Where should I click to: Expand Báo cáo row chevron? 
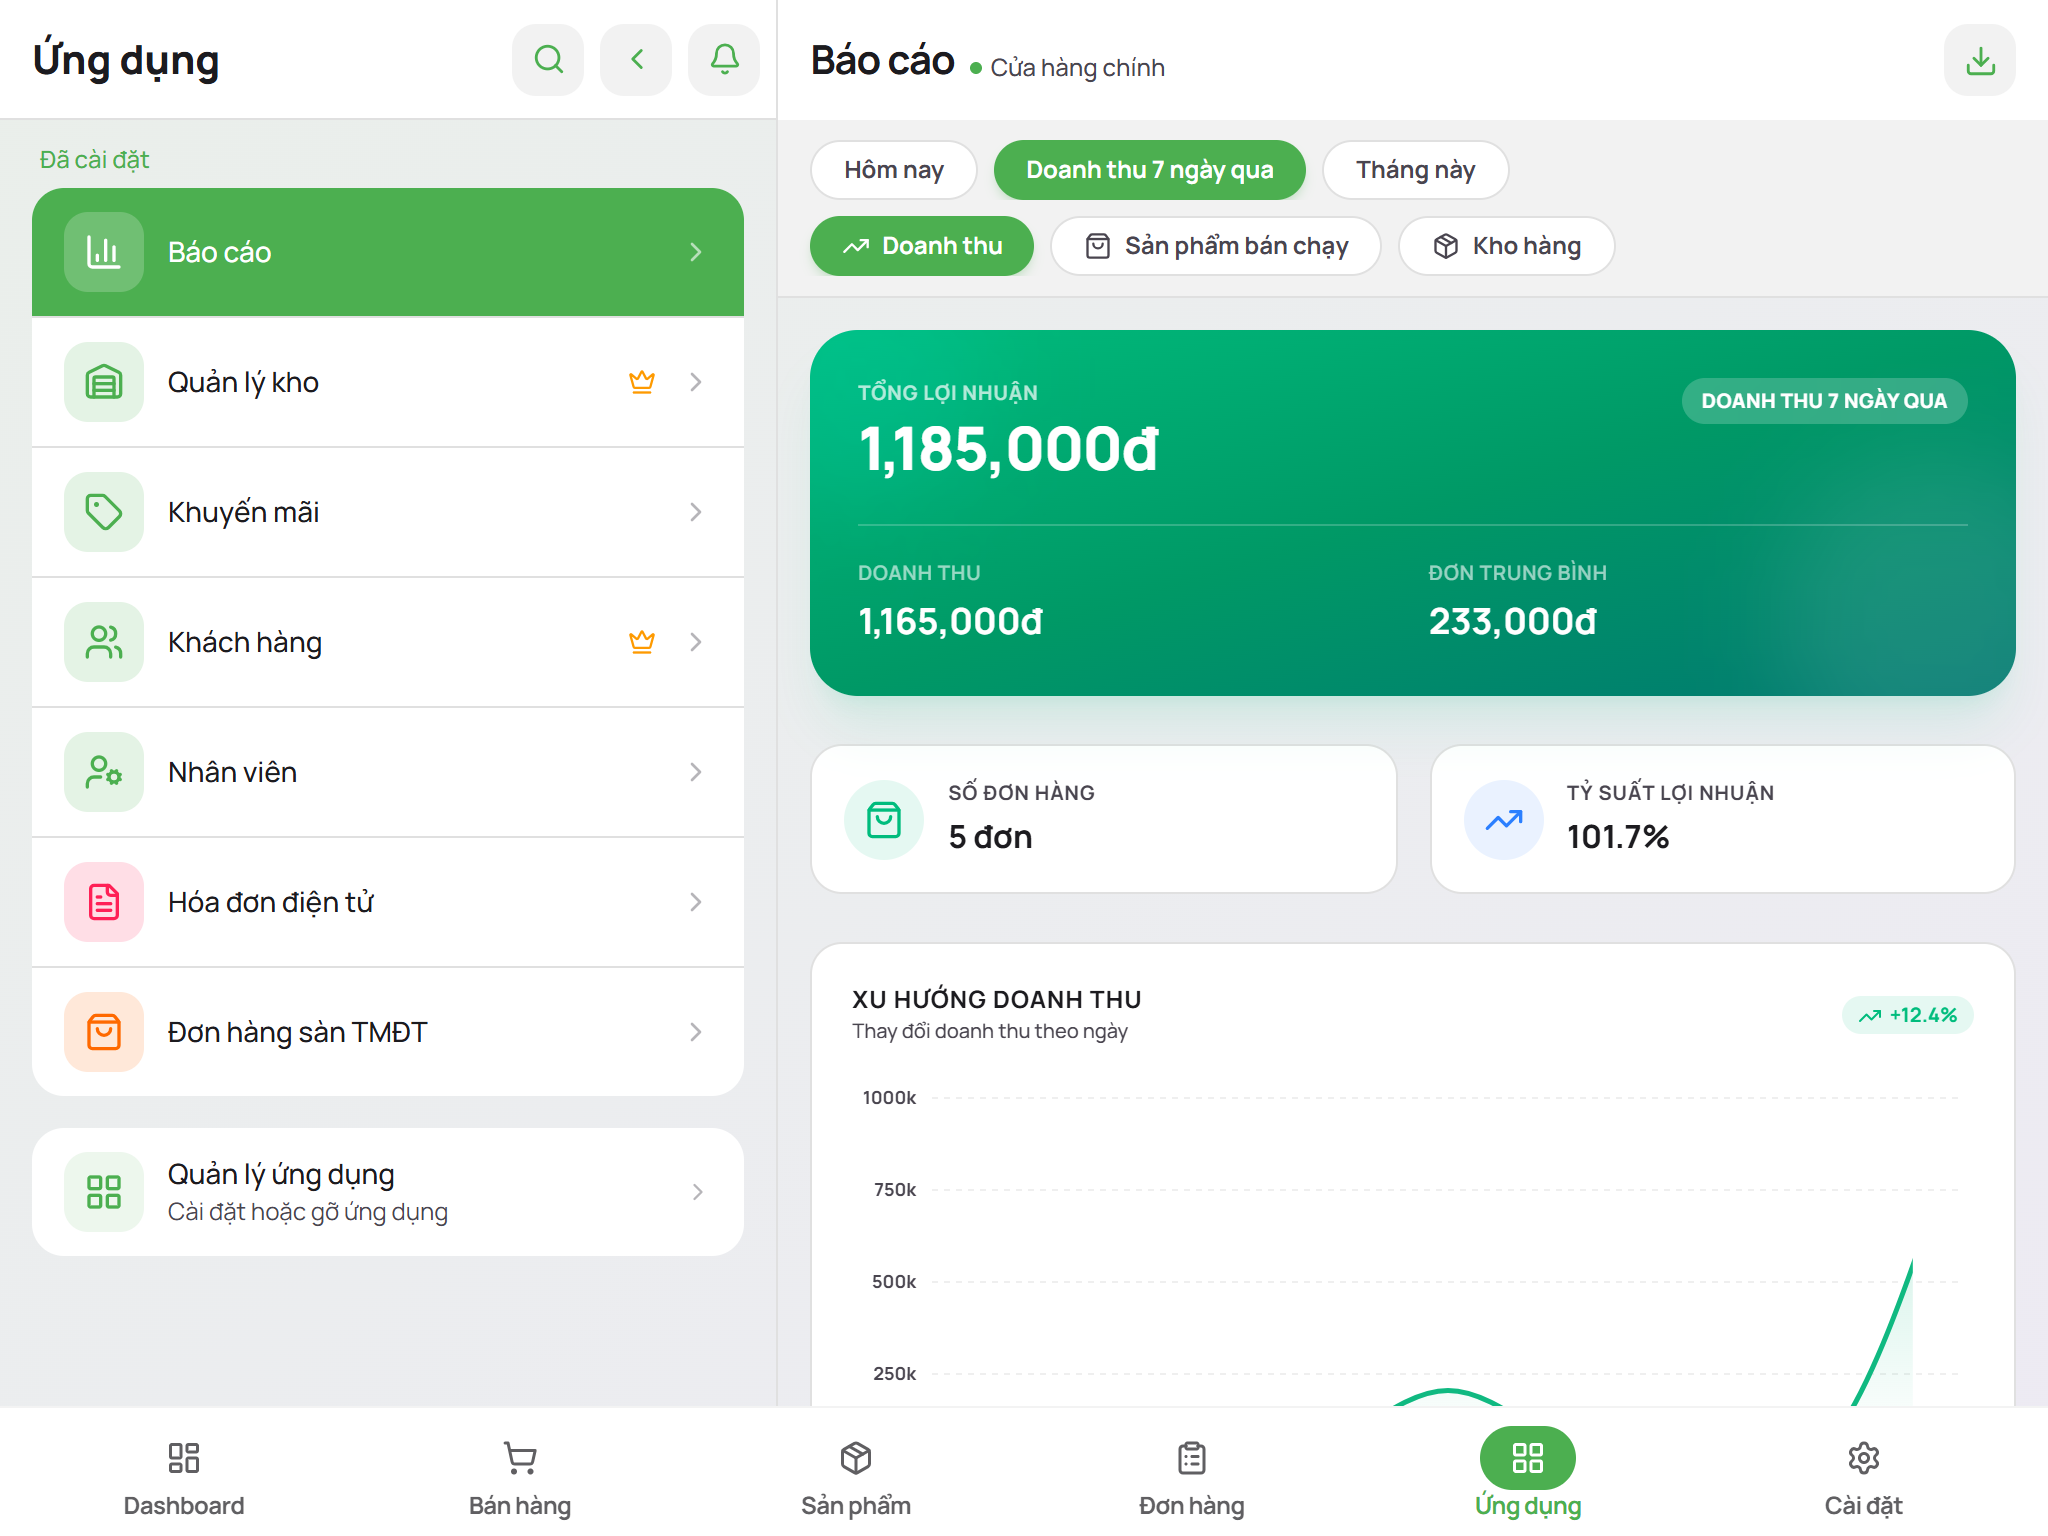(x=696, y=252)
